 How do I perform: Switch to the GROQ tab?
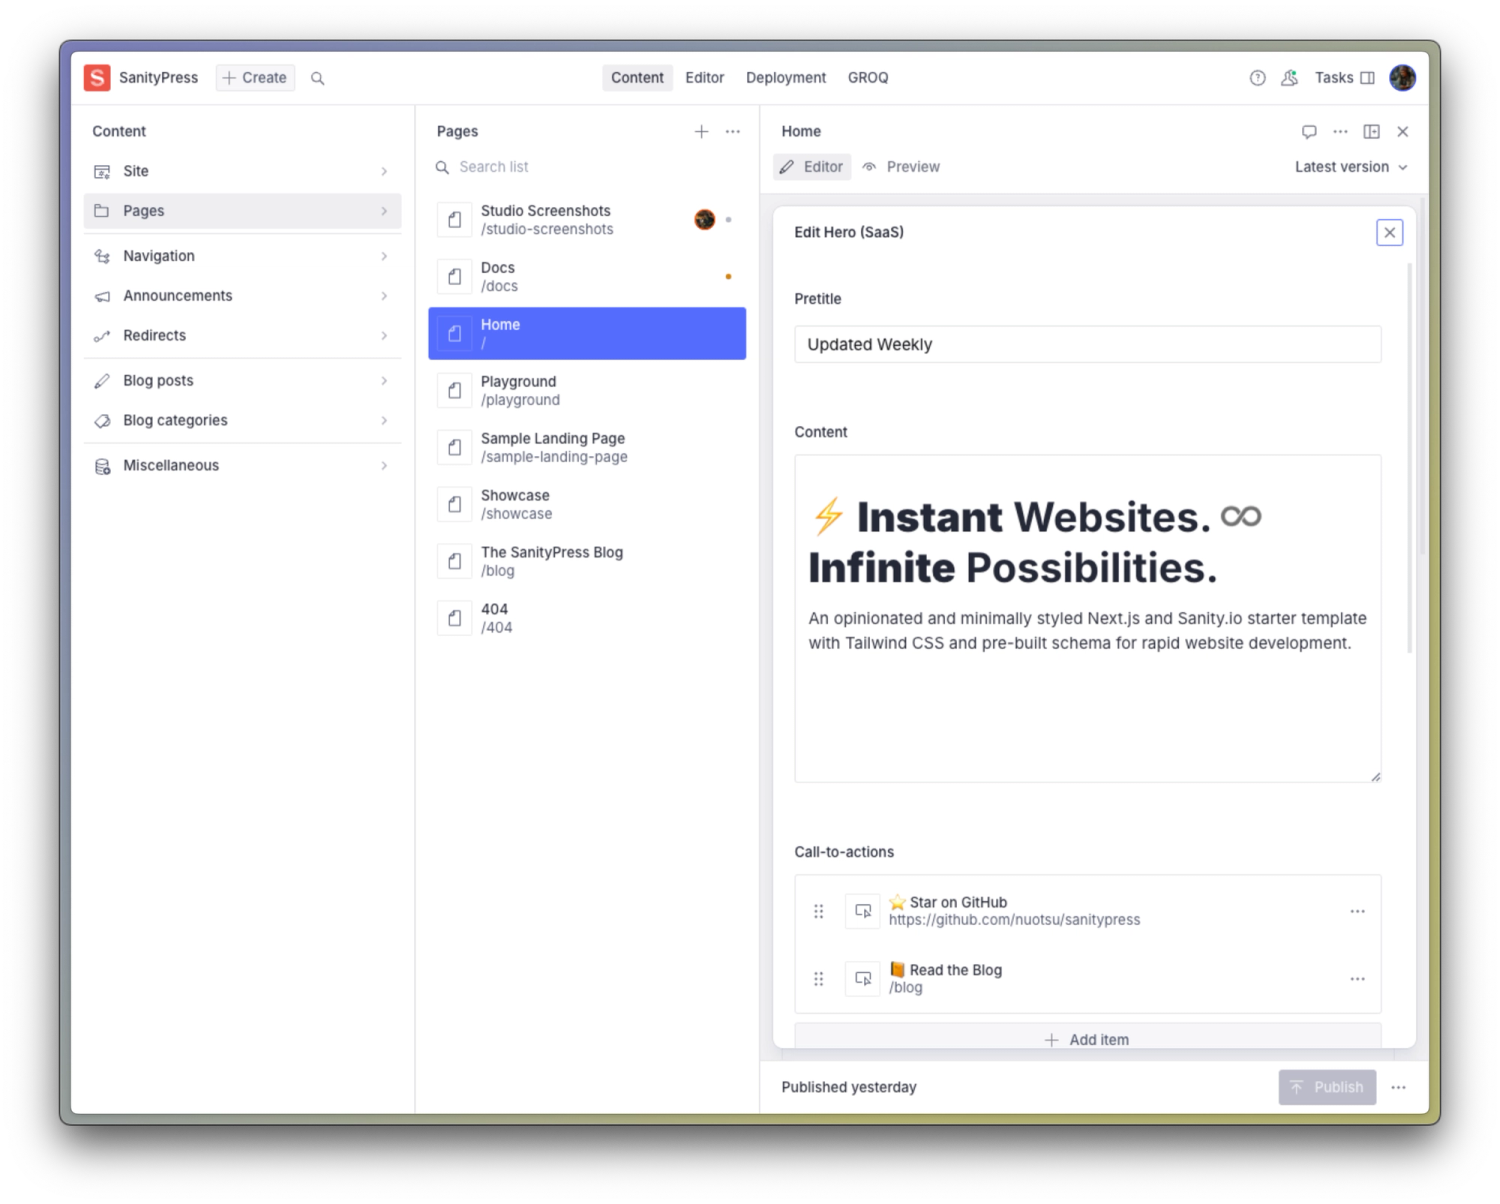(x=868, y=78)
